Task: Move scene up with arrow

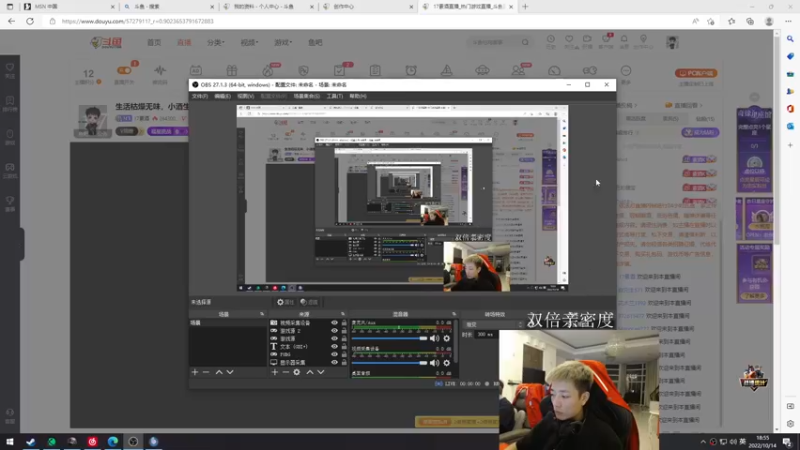Action: click(x=219, y=372)
